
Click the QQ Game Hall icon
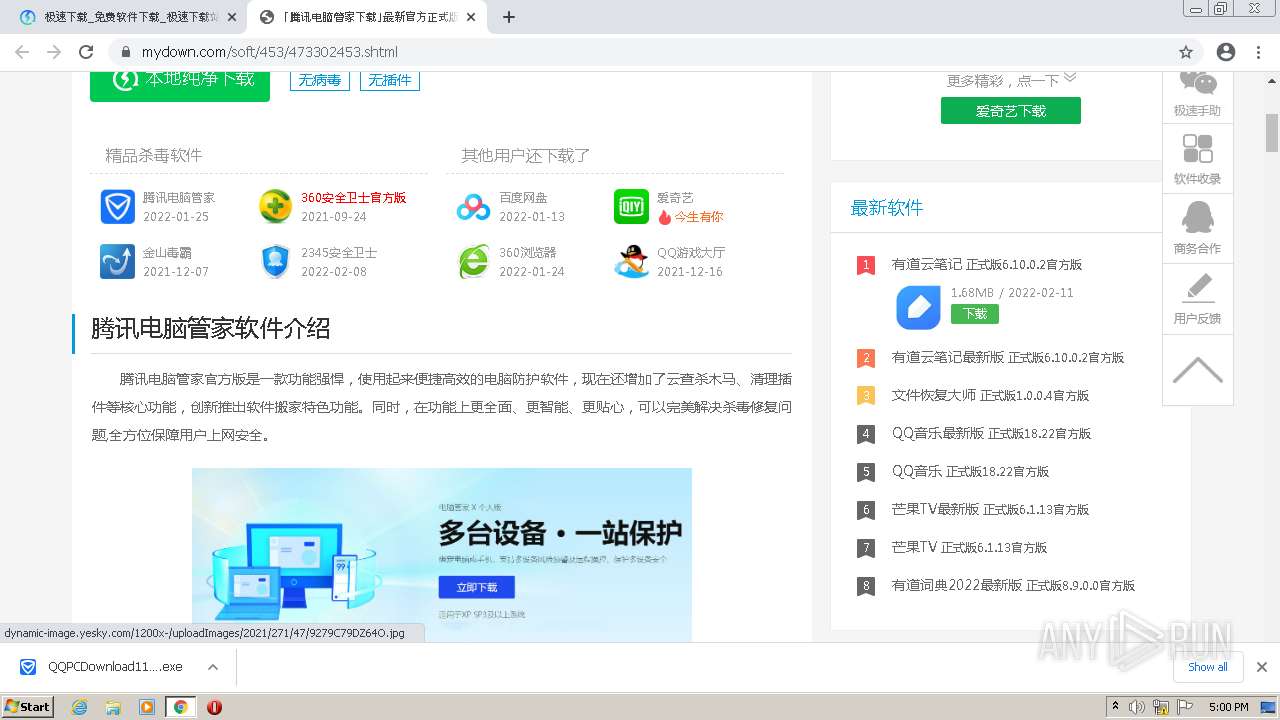pyautogui.click(x=631, y=262)
